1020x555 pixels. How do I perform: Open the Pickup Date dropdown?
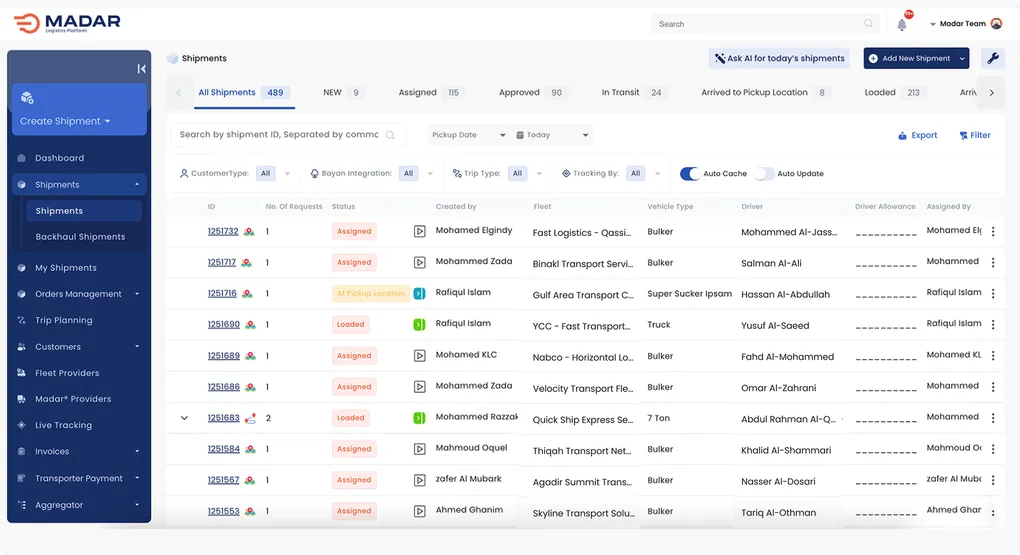tap(468, 135)
